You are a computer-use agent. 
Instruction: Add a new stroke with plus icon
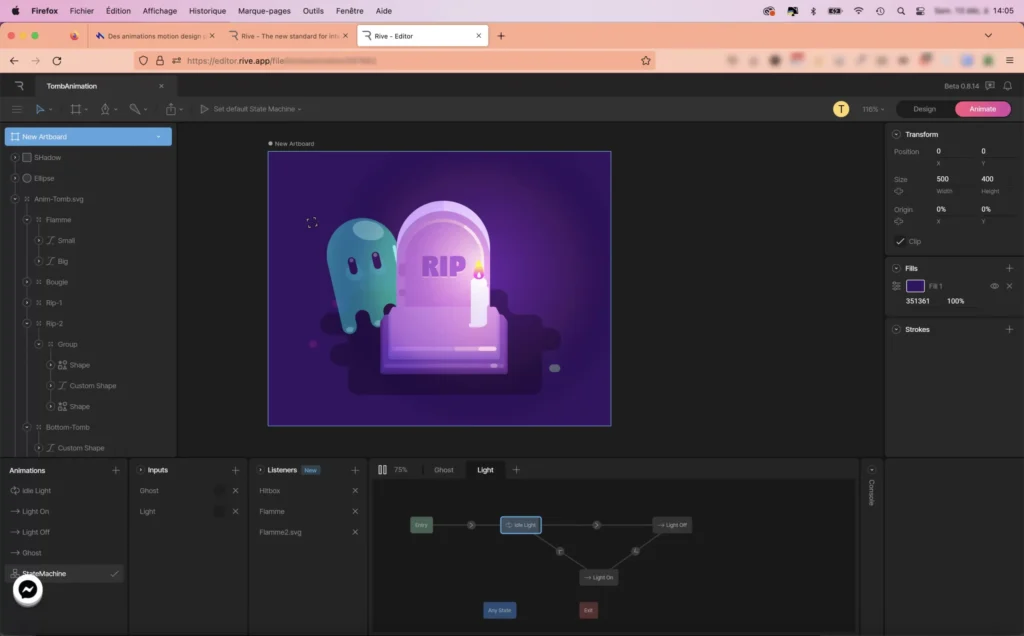[x=1009, y=329]
